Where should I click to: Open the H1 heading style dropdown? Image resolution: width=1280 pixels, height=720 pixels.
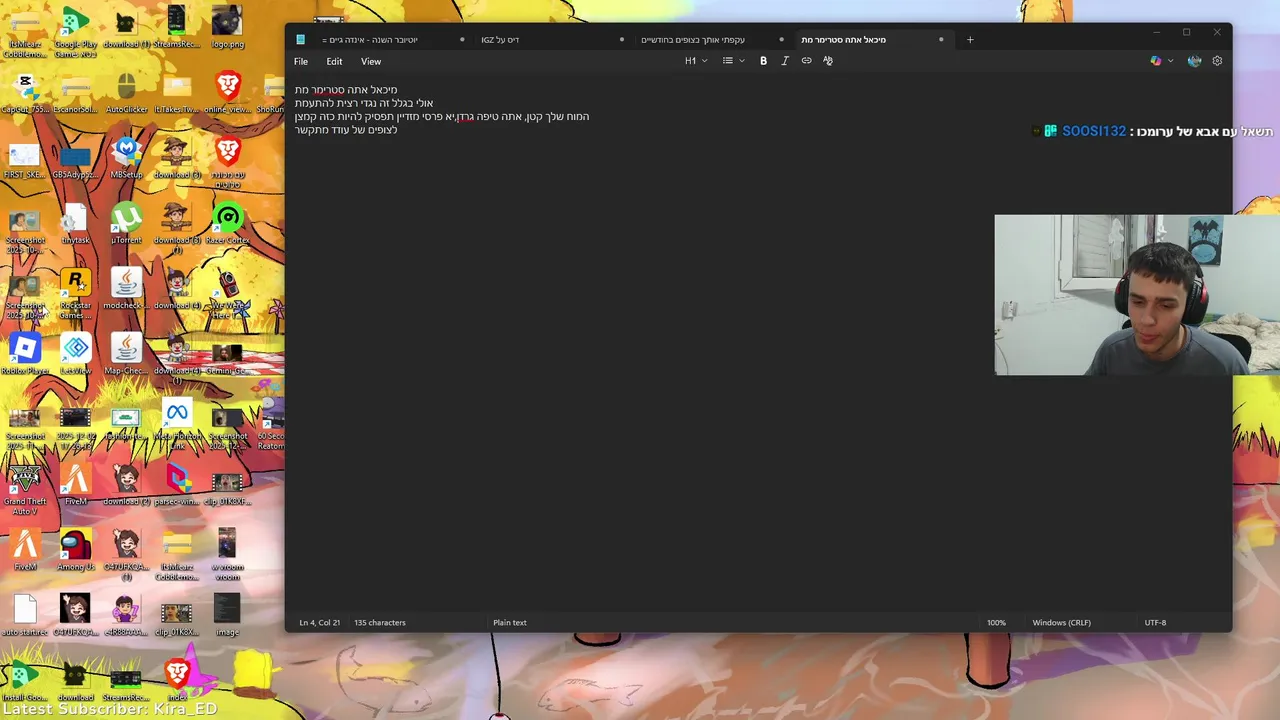695,61
